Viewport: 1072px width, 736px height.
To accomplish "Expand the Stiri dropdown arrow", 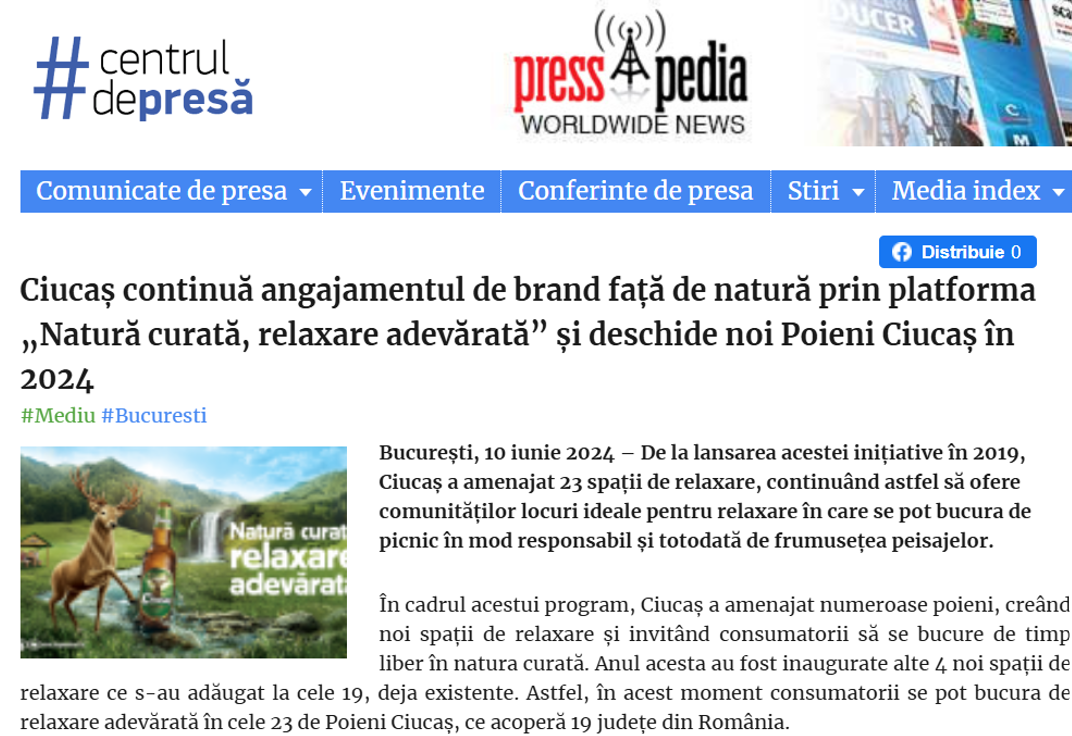I will pos(857,192).
